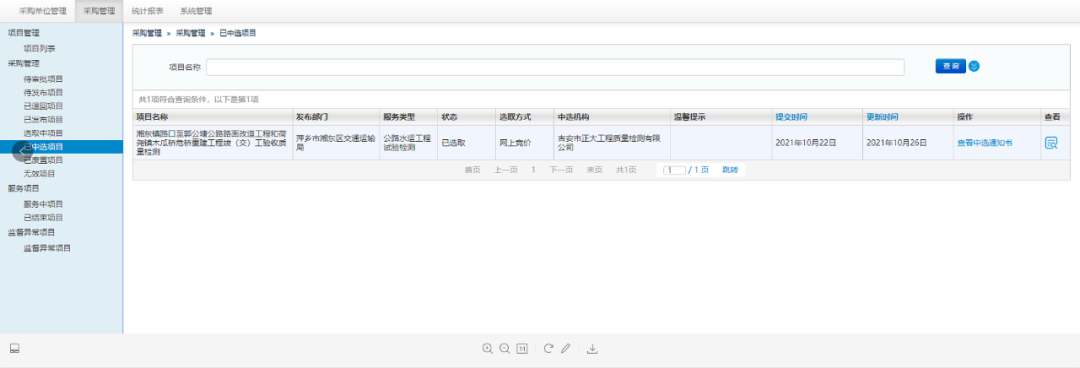Open 无效项目 in the sidebar

[x=39, y=174]
